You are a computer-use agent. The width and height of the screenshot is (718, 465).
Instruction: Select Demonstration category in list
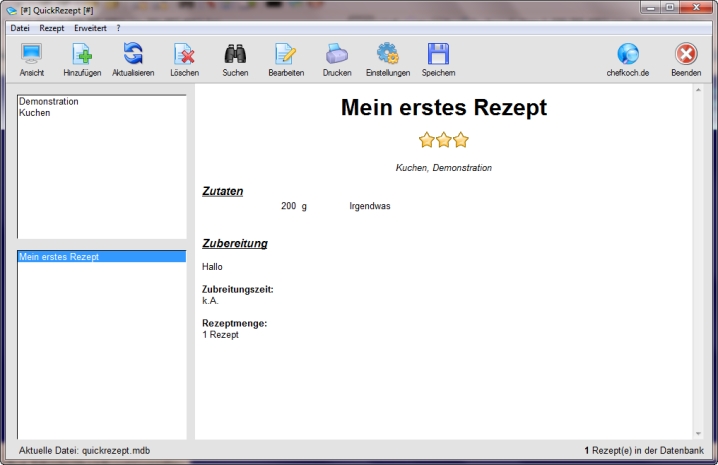click(x=48, y=102)
